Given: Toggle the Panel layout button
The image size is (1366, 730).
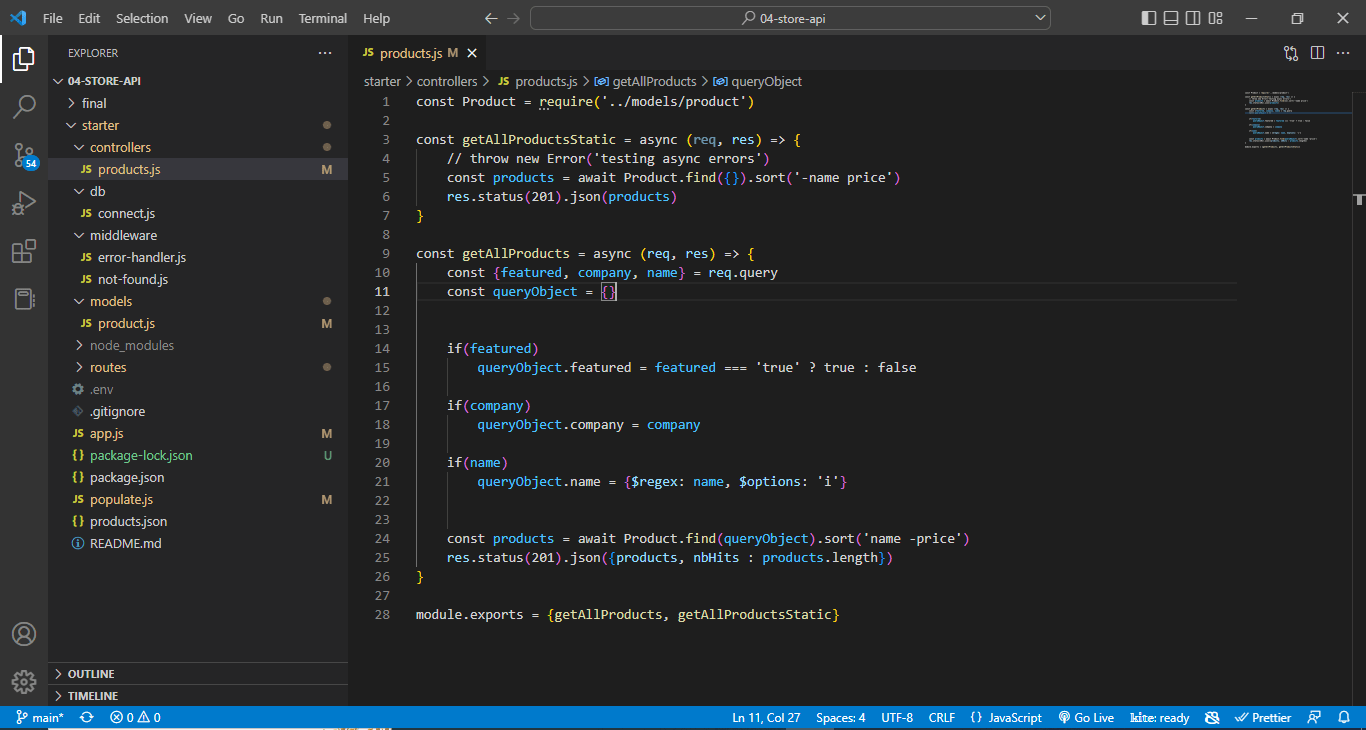Looking at the screenshot, I should coord(1171,18).
